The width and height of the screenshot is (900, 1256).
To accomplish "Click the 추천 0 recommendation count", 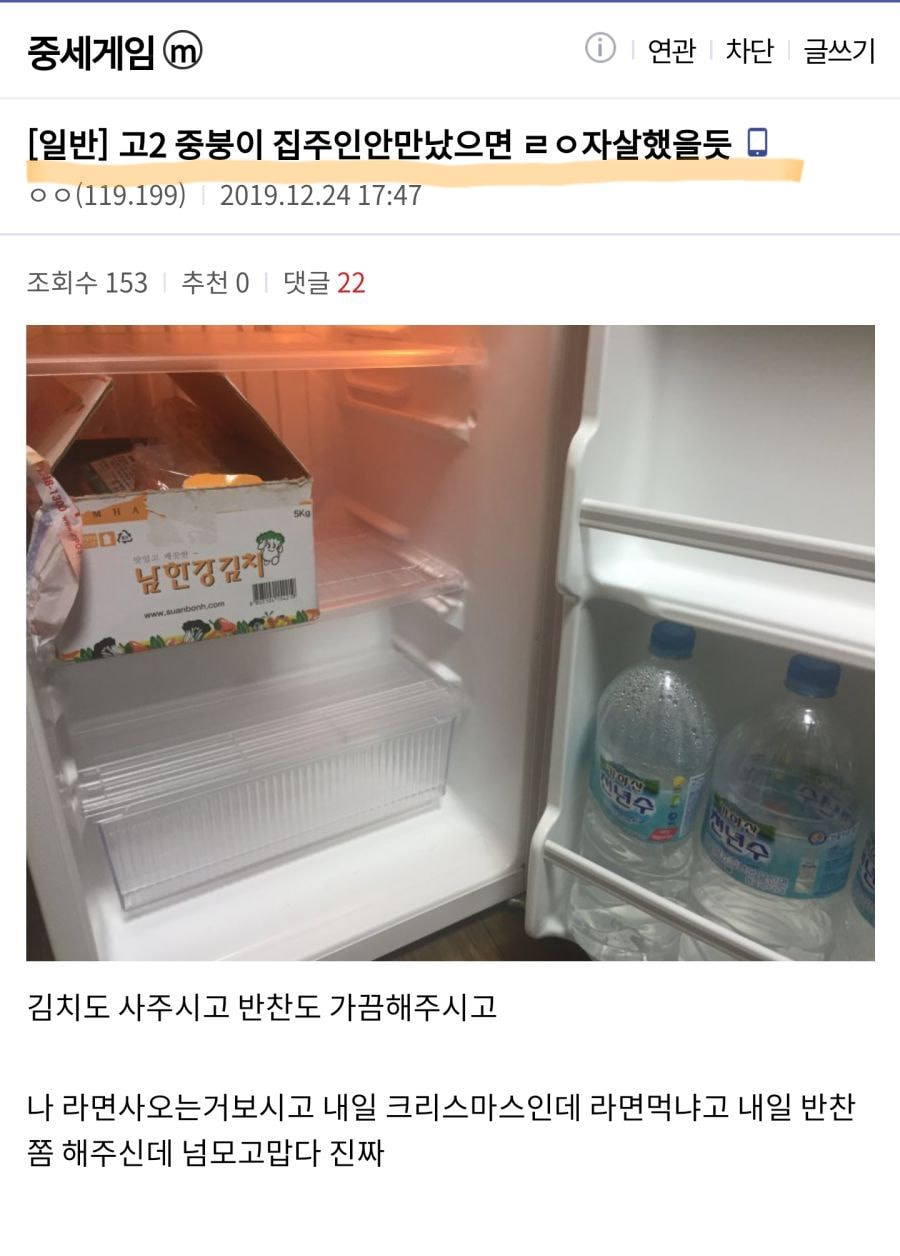I will pos(215,283).
